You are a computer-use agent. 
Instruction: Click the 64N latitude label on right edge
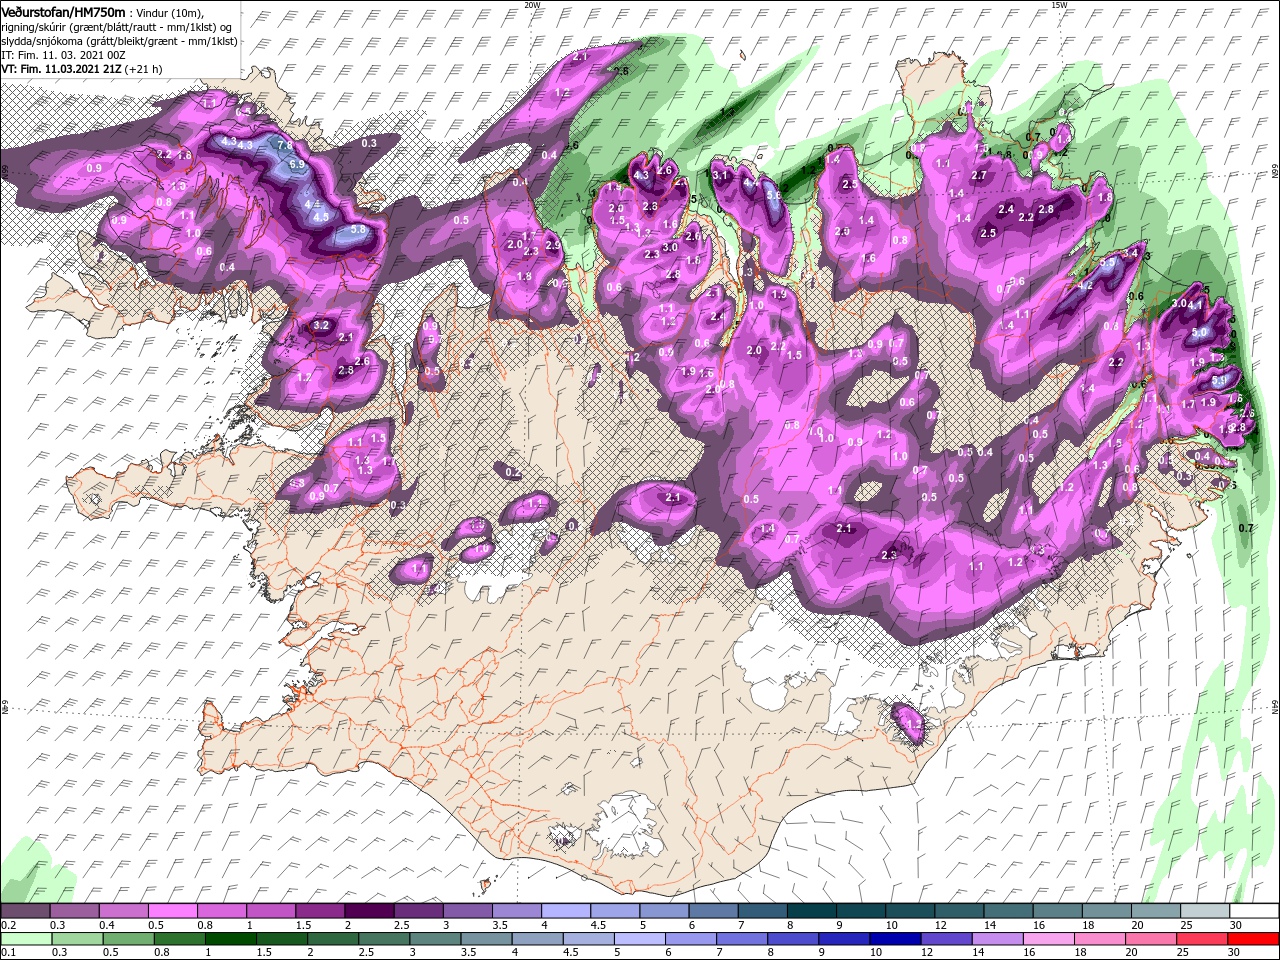click(x=1275, y=705)
